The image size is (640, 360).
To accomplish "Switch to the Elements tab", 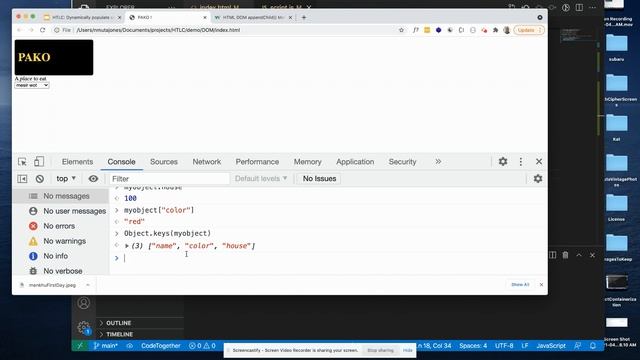I will [78, 162].
